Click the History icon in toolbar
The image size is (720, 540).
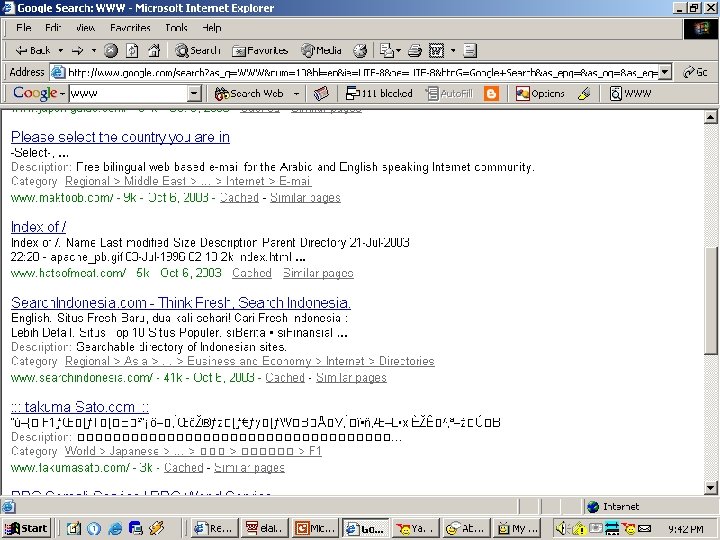[360, 51]
